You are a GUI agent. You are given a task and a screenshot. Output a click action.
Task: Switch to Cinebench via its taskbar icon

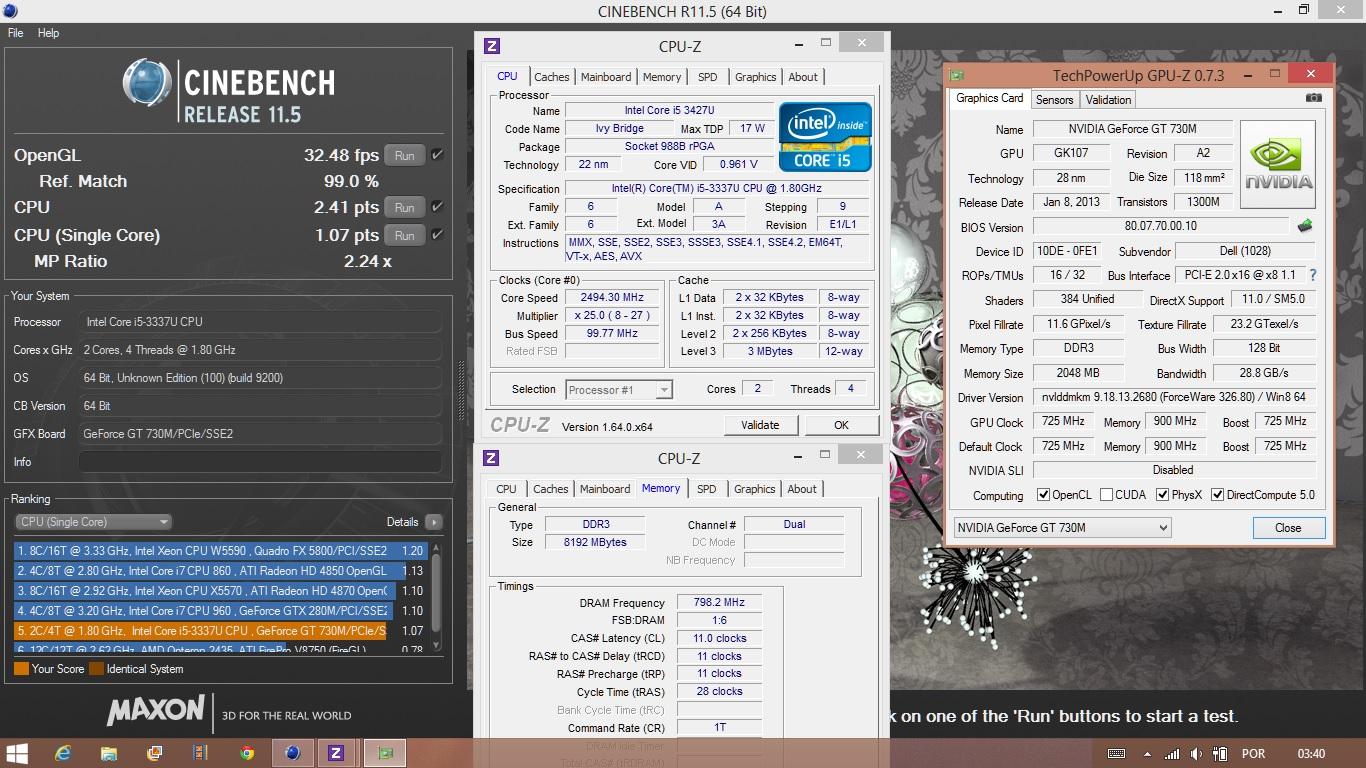click(292, 753)
